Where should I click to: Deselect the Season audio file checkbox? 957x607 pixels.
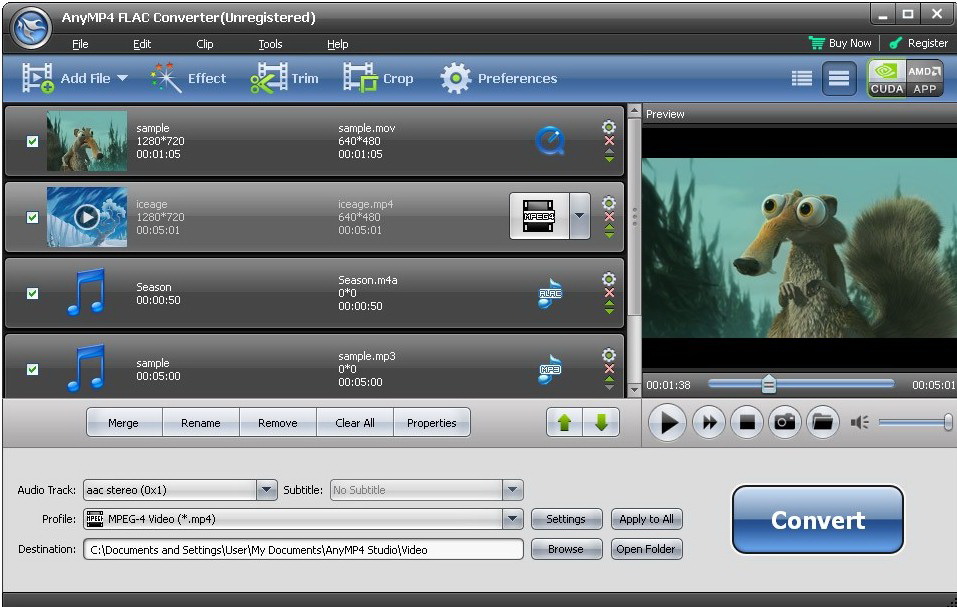click(32, 293)
